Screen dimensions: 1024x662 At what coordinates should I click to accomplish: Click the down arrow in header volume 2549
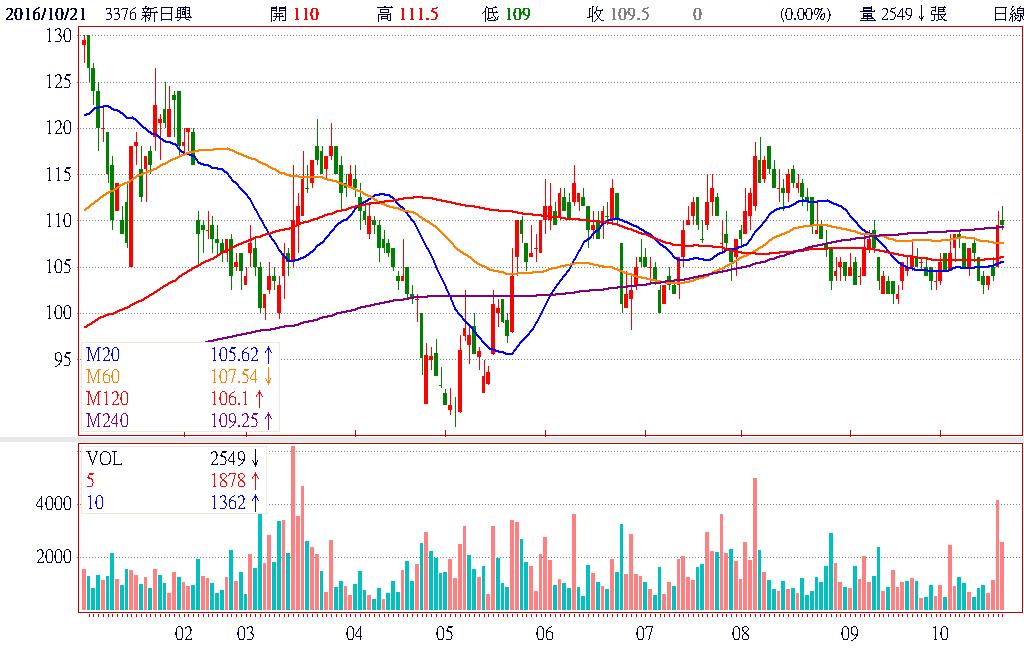point(922,14)
